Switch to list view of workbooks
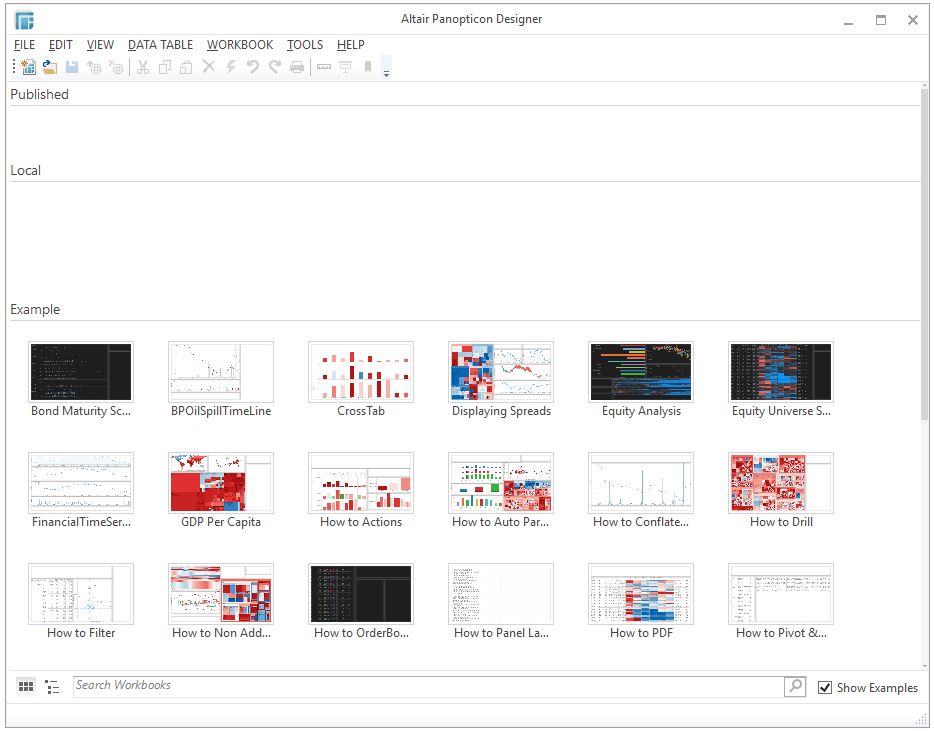This screenshot has height=731, width=934. 53,686
